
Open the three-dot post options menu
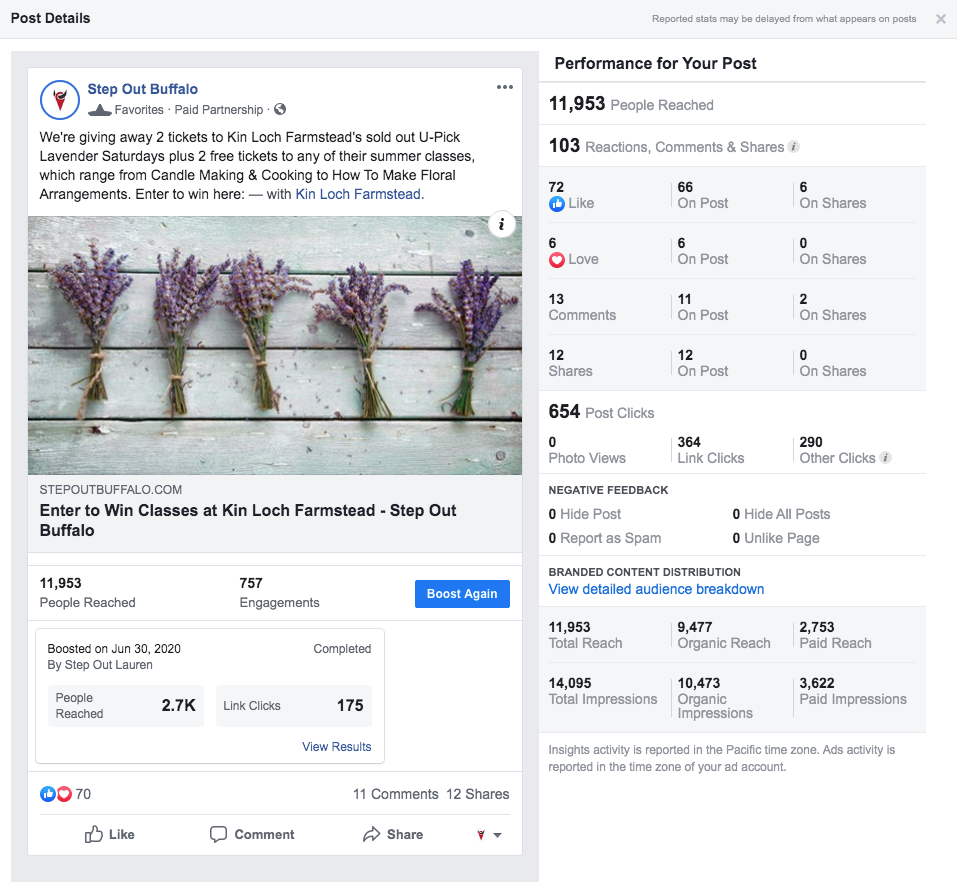click(505, 87)
